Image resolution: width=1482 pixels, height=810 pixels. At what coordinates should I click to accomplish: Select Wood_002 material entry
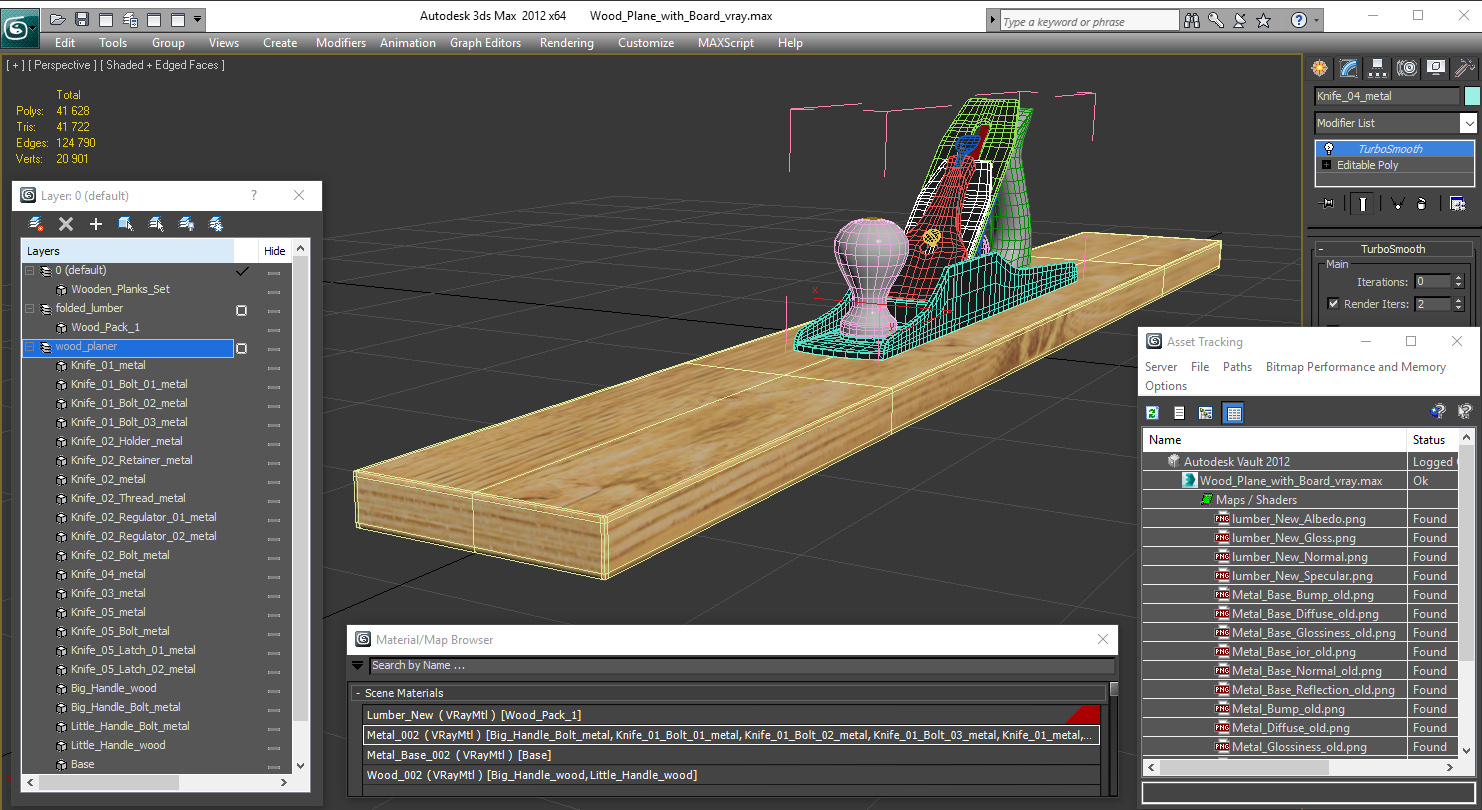[731, 775]
